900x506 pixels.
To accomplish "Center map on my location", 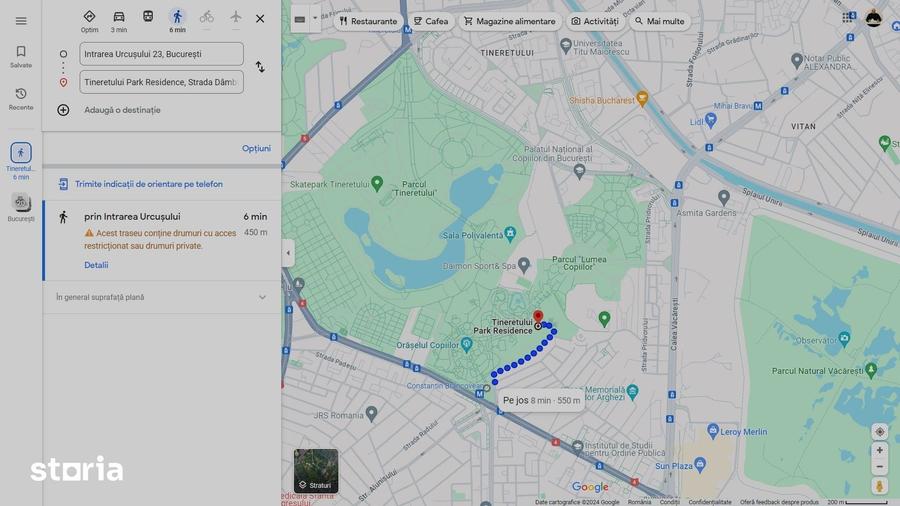I will [879, 431].
